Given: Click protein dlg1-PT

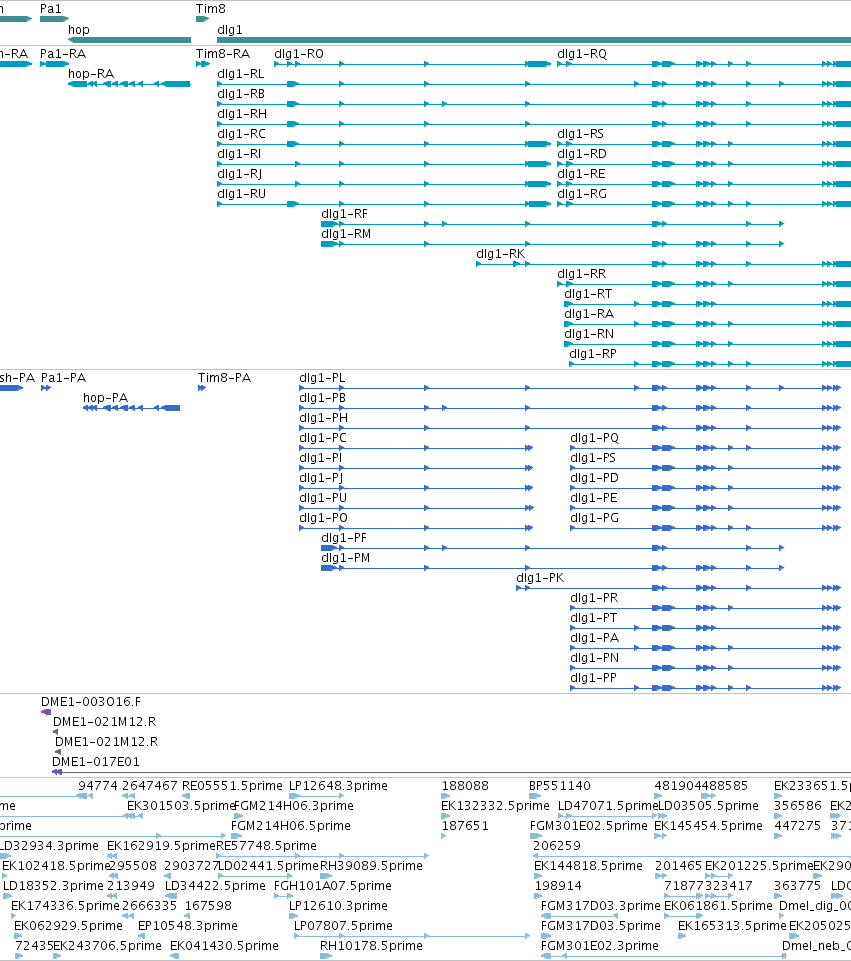Looking at the screenshot, I should (706, 628).
